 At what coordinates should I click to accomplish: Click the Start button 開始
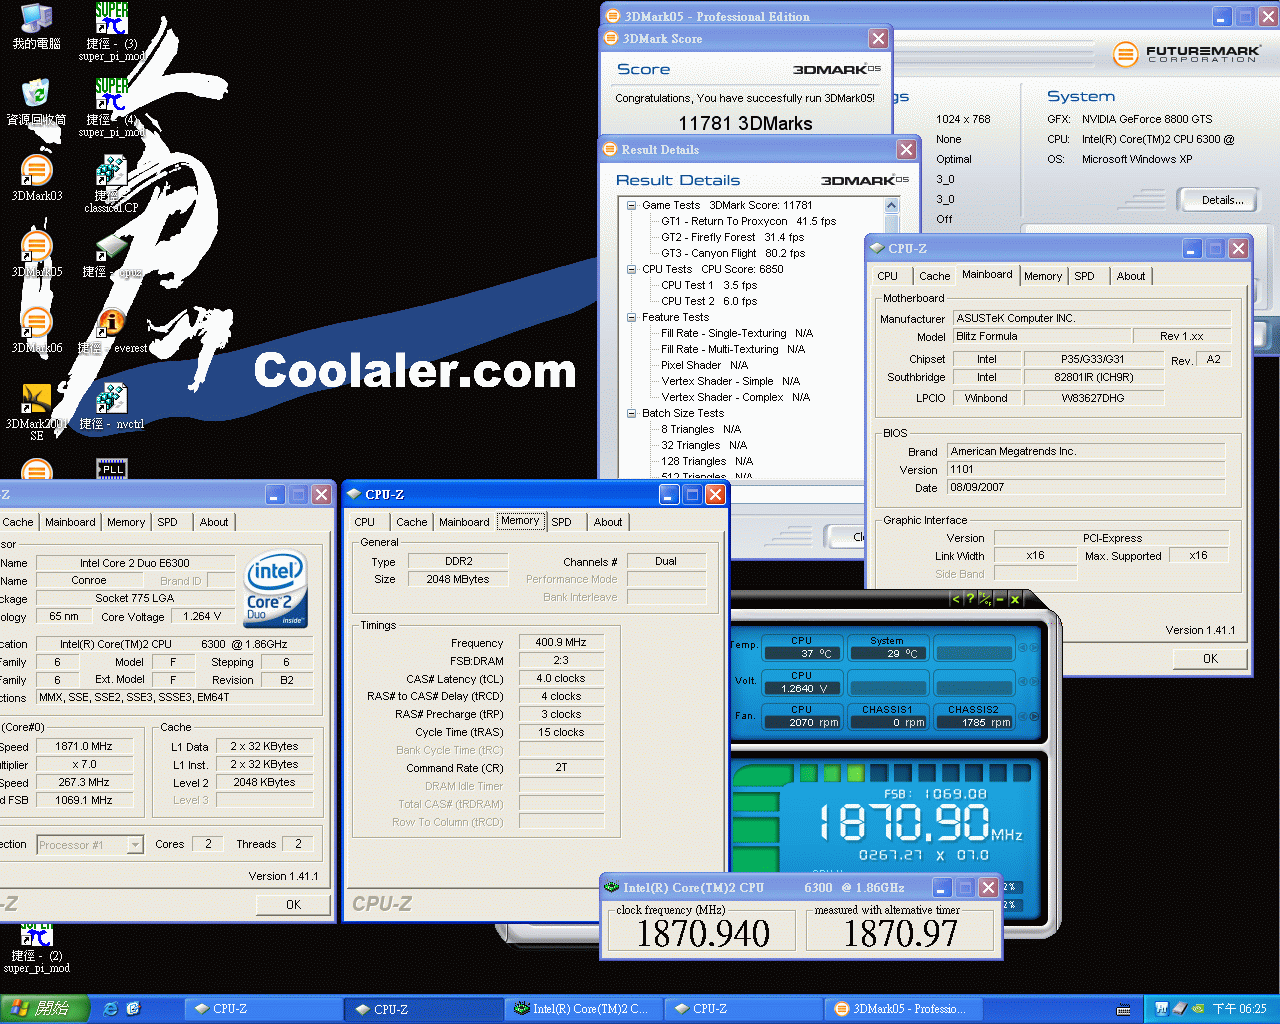click(45, 1009)
